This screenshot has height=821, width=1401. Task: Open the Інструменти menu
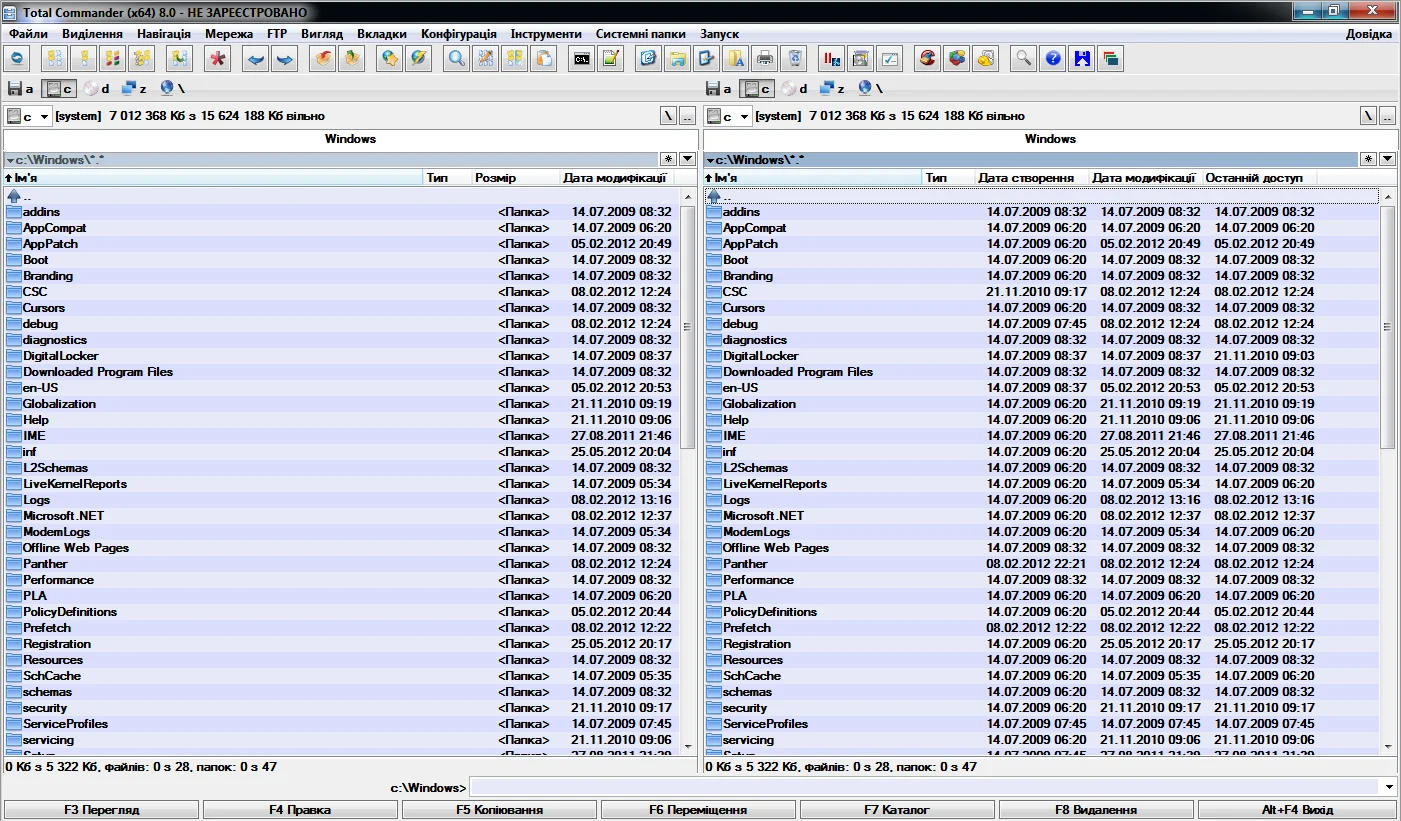[546, 34]
